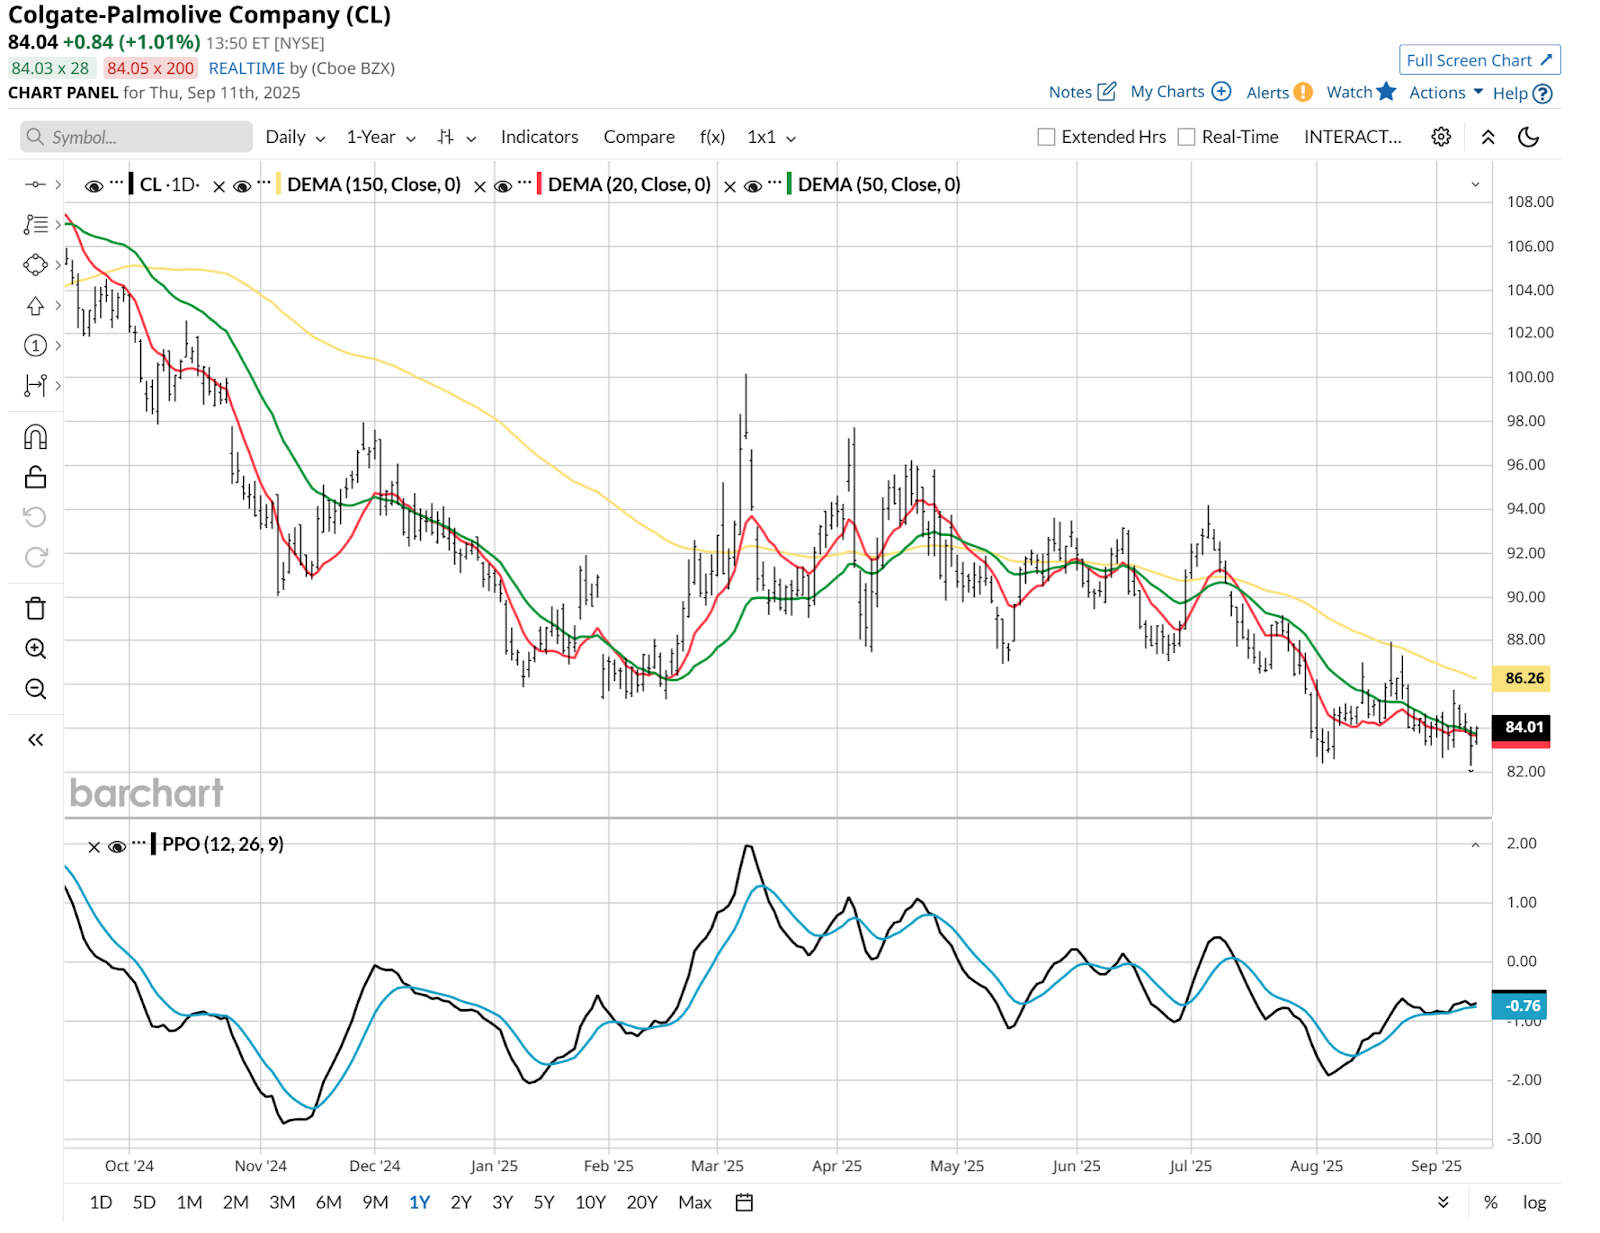Remove the PPO indicator pane
This screenshot has width=1600, height=1233.
94,847
